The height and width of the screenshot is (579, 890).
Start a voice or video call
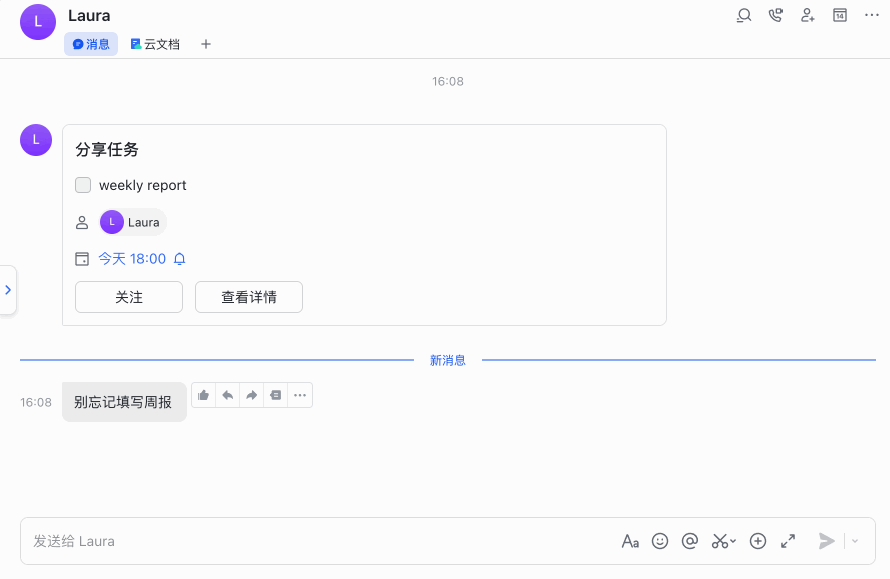775,15
